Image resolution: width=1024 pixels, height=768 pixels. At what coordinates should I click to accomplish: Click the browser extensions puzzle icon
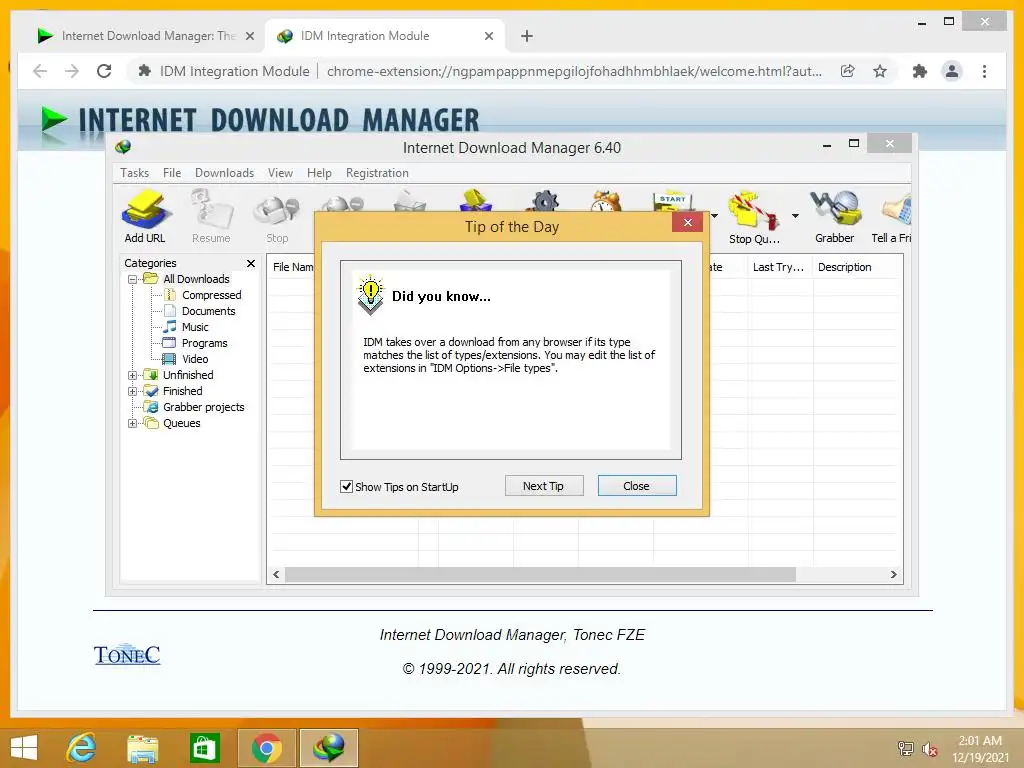[x=920, y=71]
